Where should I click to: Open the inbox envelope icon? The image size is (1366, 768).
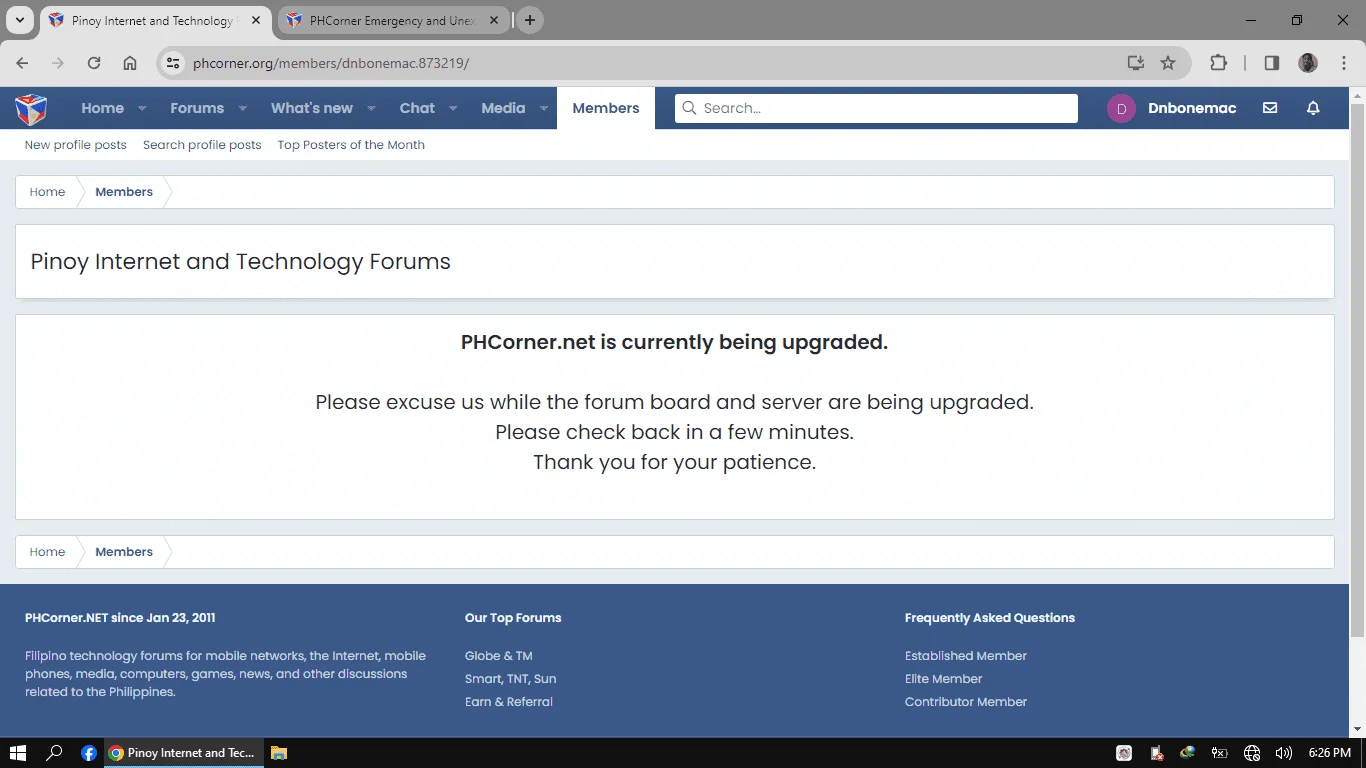pyautogui.click(x=1270, y=108)
